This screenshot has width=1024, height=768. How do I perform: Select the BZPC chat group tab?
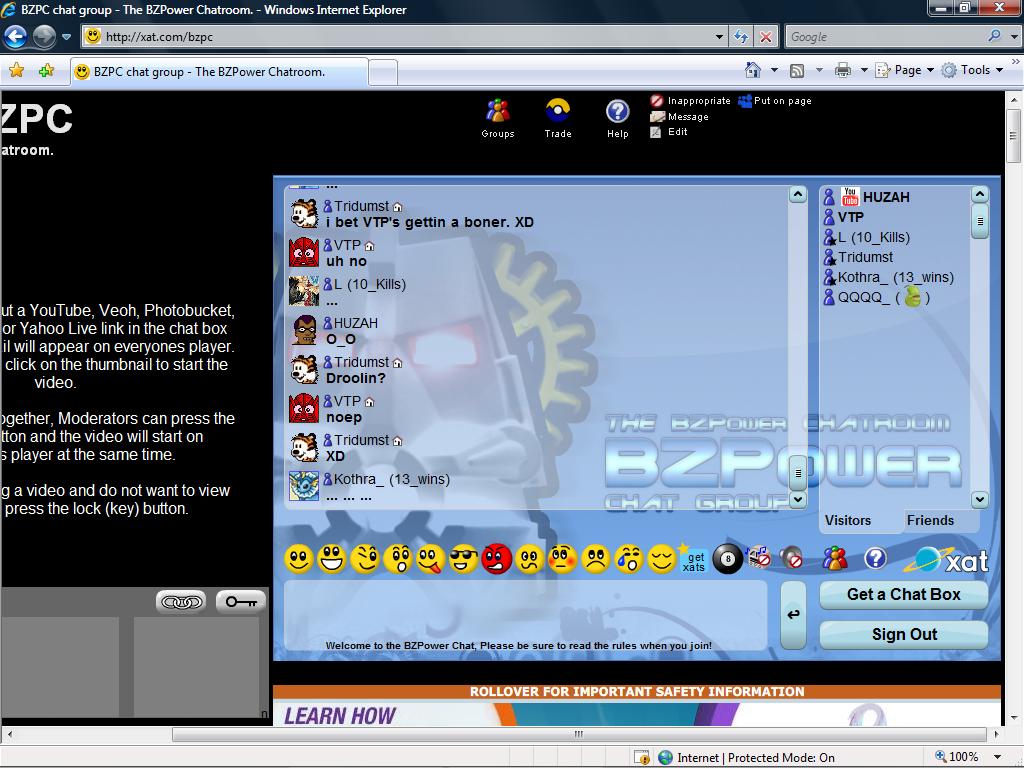point(219,72)
